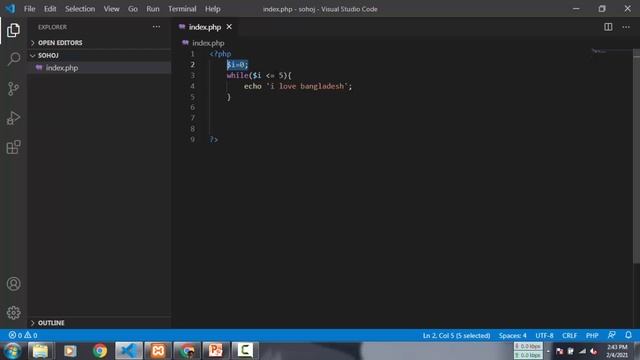
Task: Change indentation via Spaces: 4
Action: (512, 335)
